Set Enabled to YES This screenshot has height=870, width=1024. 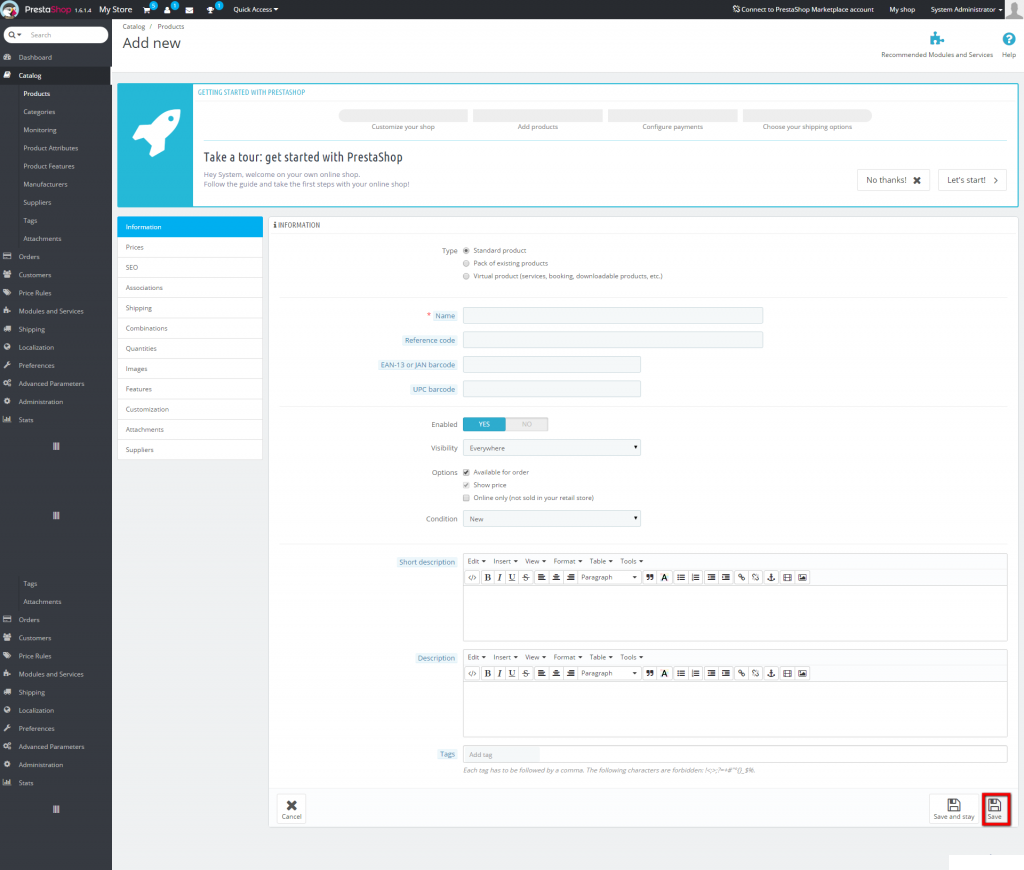[484, 425]
